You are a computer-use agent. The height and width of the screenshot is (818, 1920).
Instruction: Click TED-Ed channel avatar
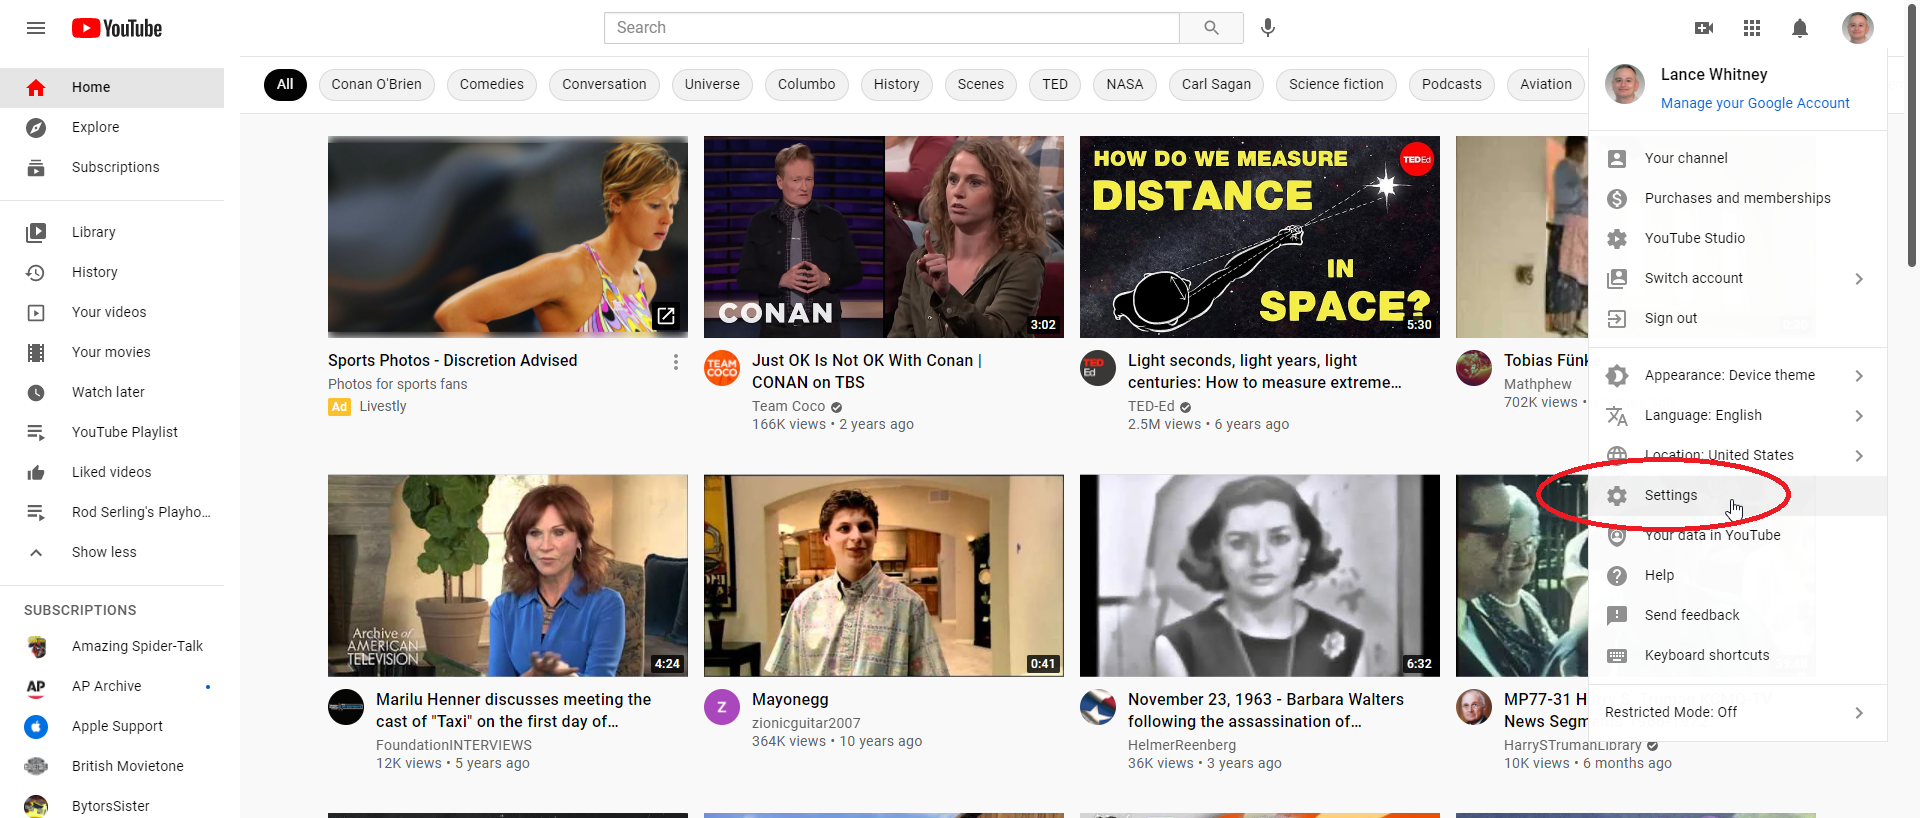1098,368
